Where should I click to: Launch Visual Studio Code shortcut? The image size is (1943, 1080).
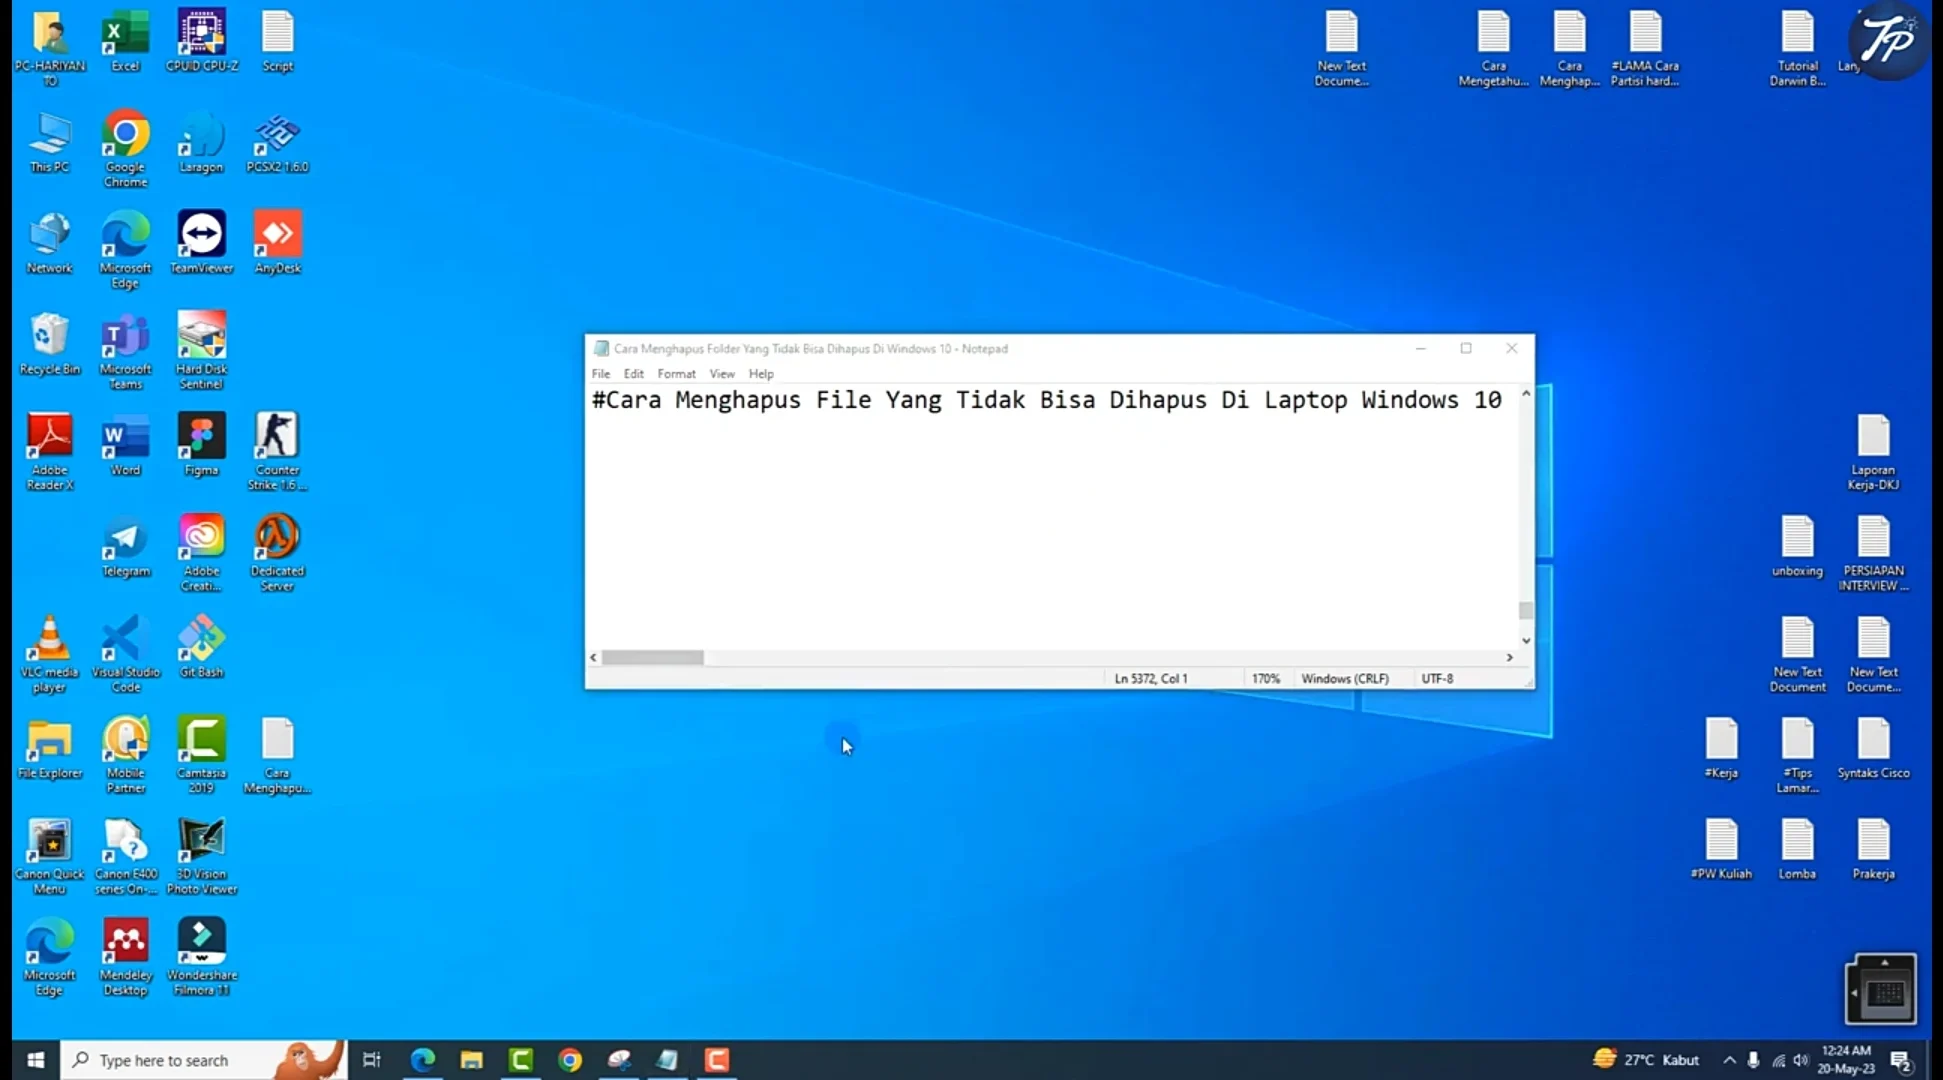coord(125,654)
